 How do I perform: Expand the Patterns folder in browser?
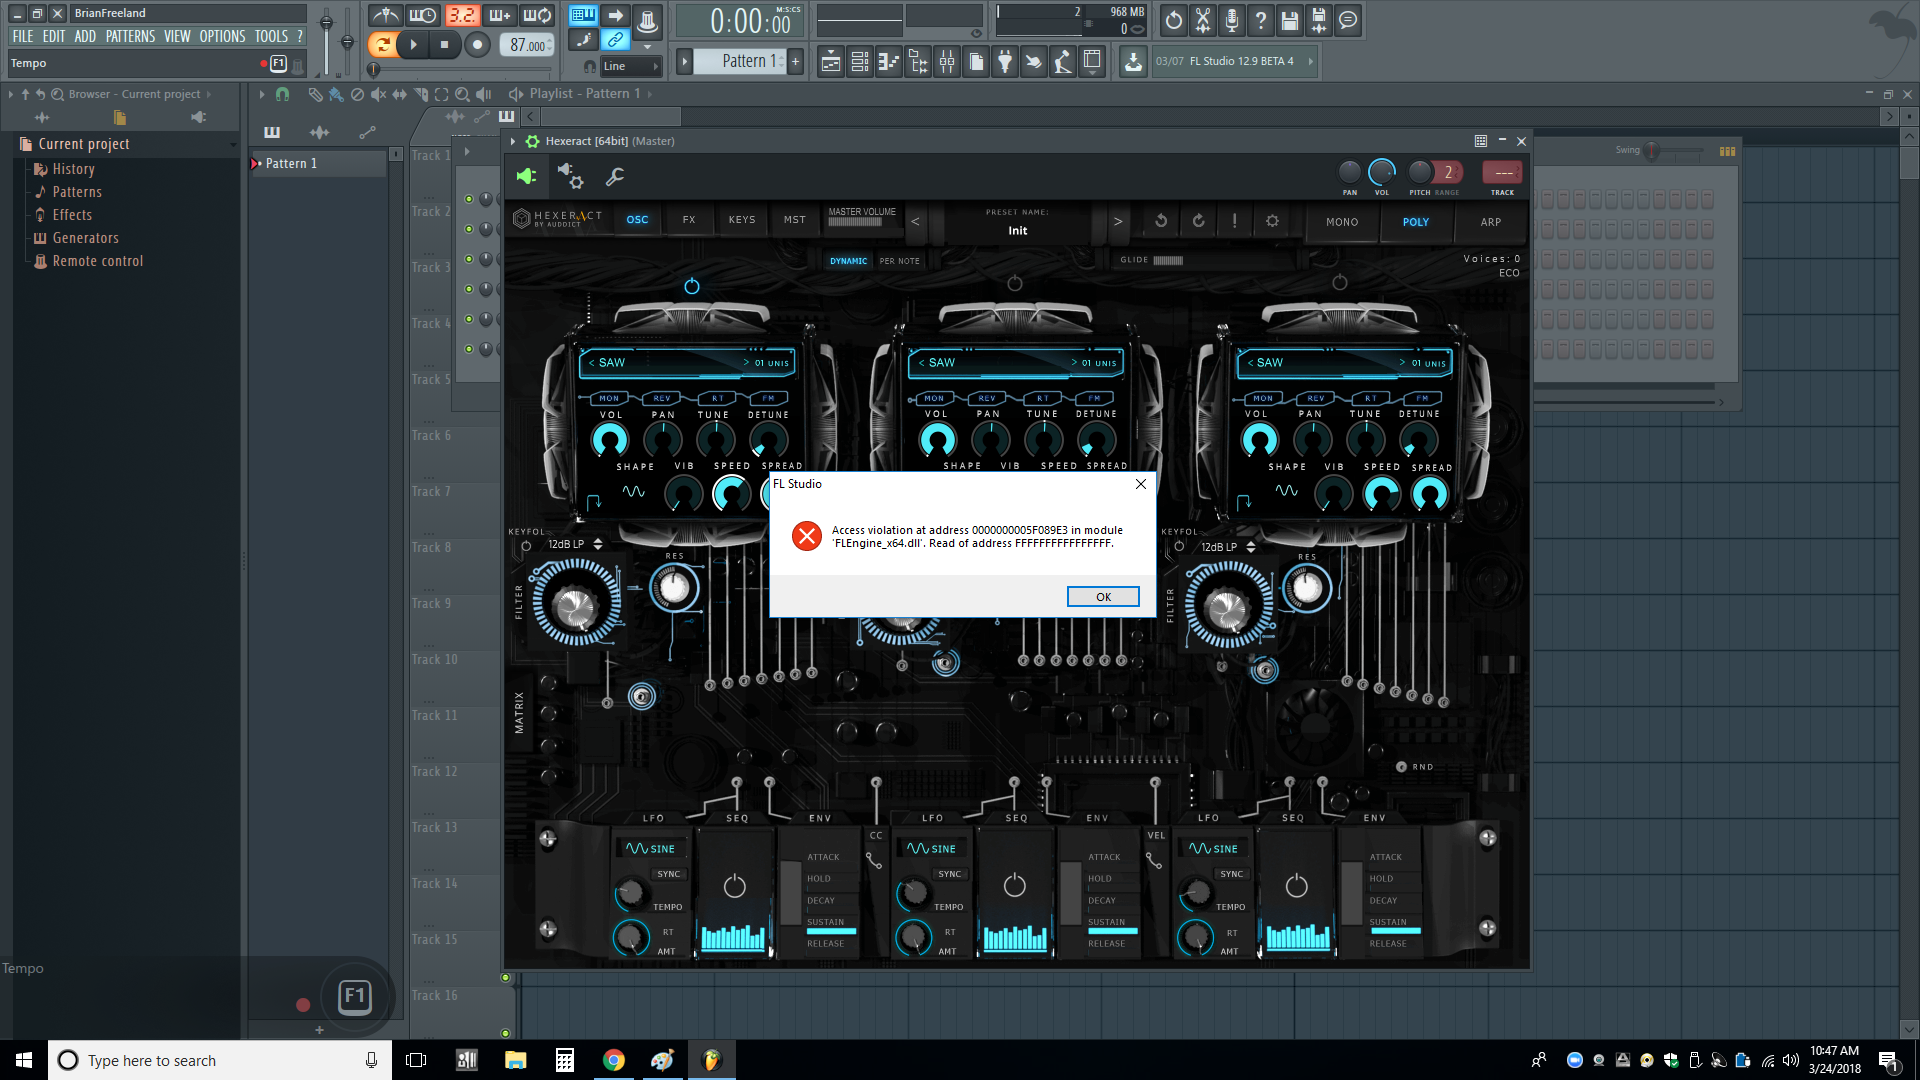coord(77,192)
